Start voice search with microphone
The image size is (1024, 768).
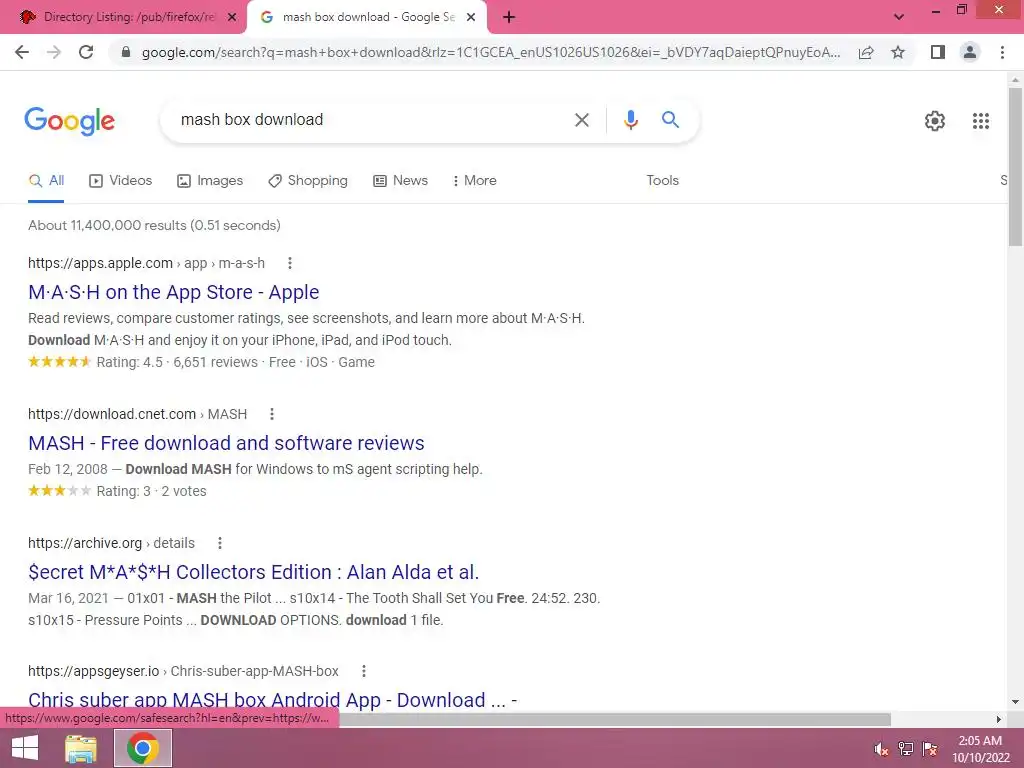pyautogui.click(x=631, y=120)
